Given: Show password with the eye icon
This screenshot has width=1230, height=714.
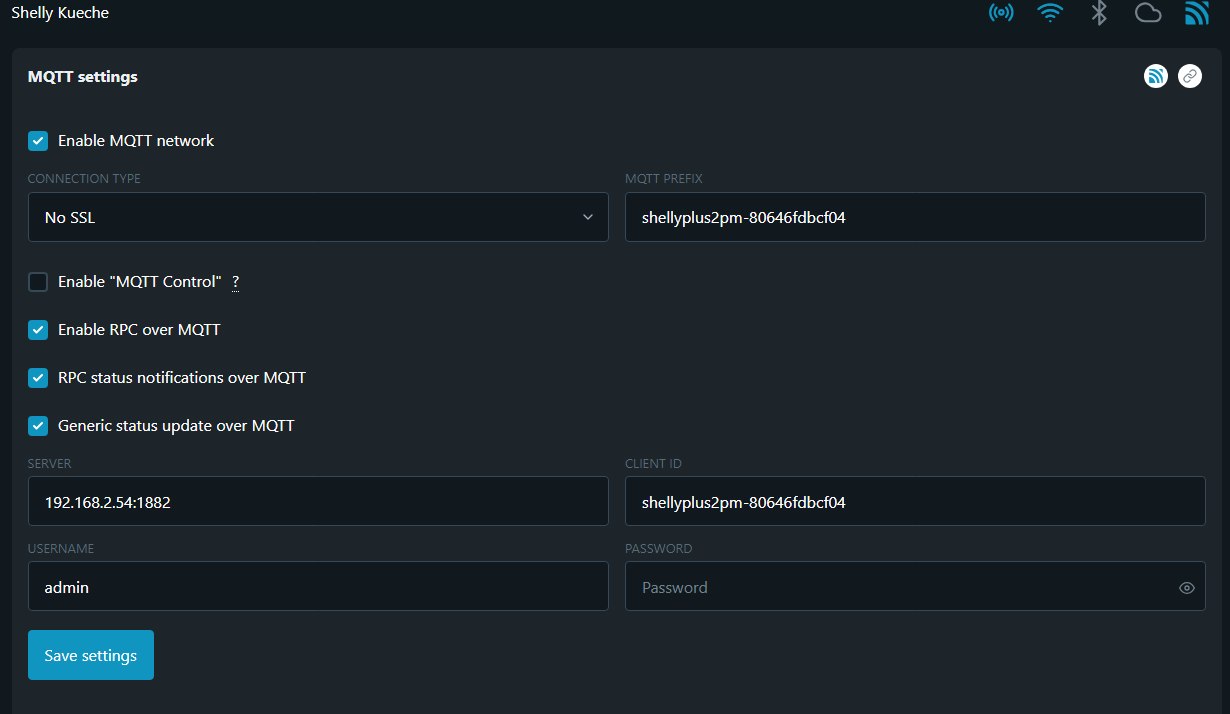Looking at the screenshot, I should [1187, 588].
